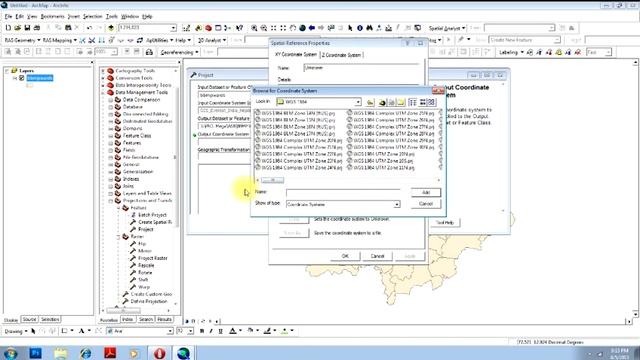Open the Selection menu
The height and width of the screenshot is (360, 640).
[92, 16]
